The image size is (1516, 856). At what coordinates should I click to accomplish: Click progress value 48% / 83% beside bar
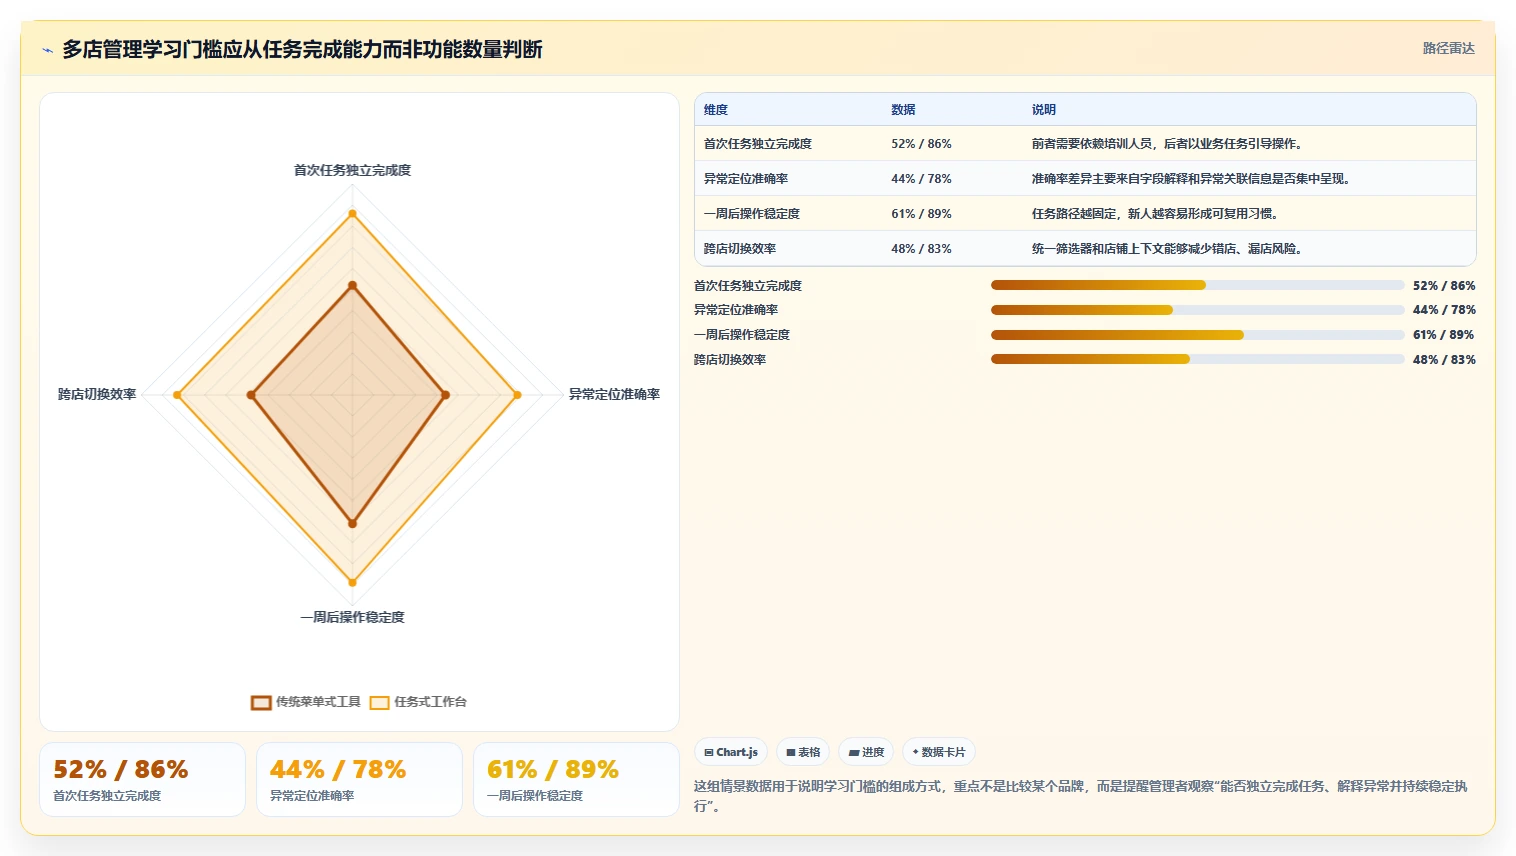(1444, 360)
